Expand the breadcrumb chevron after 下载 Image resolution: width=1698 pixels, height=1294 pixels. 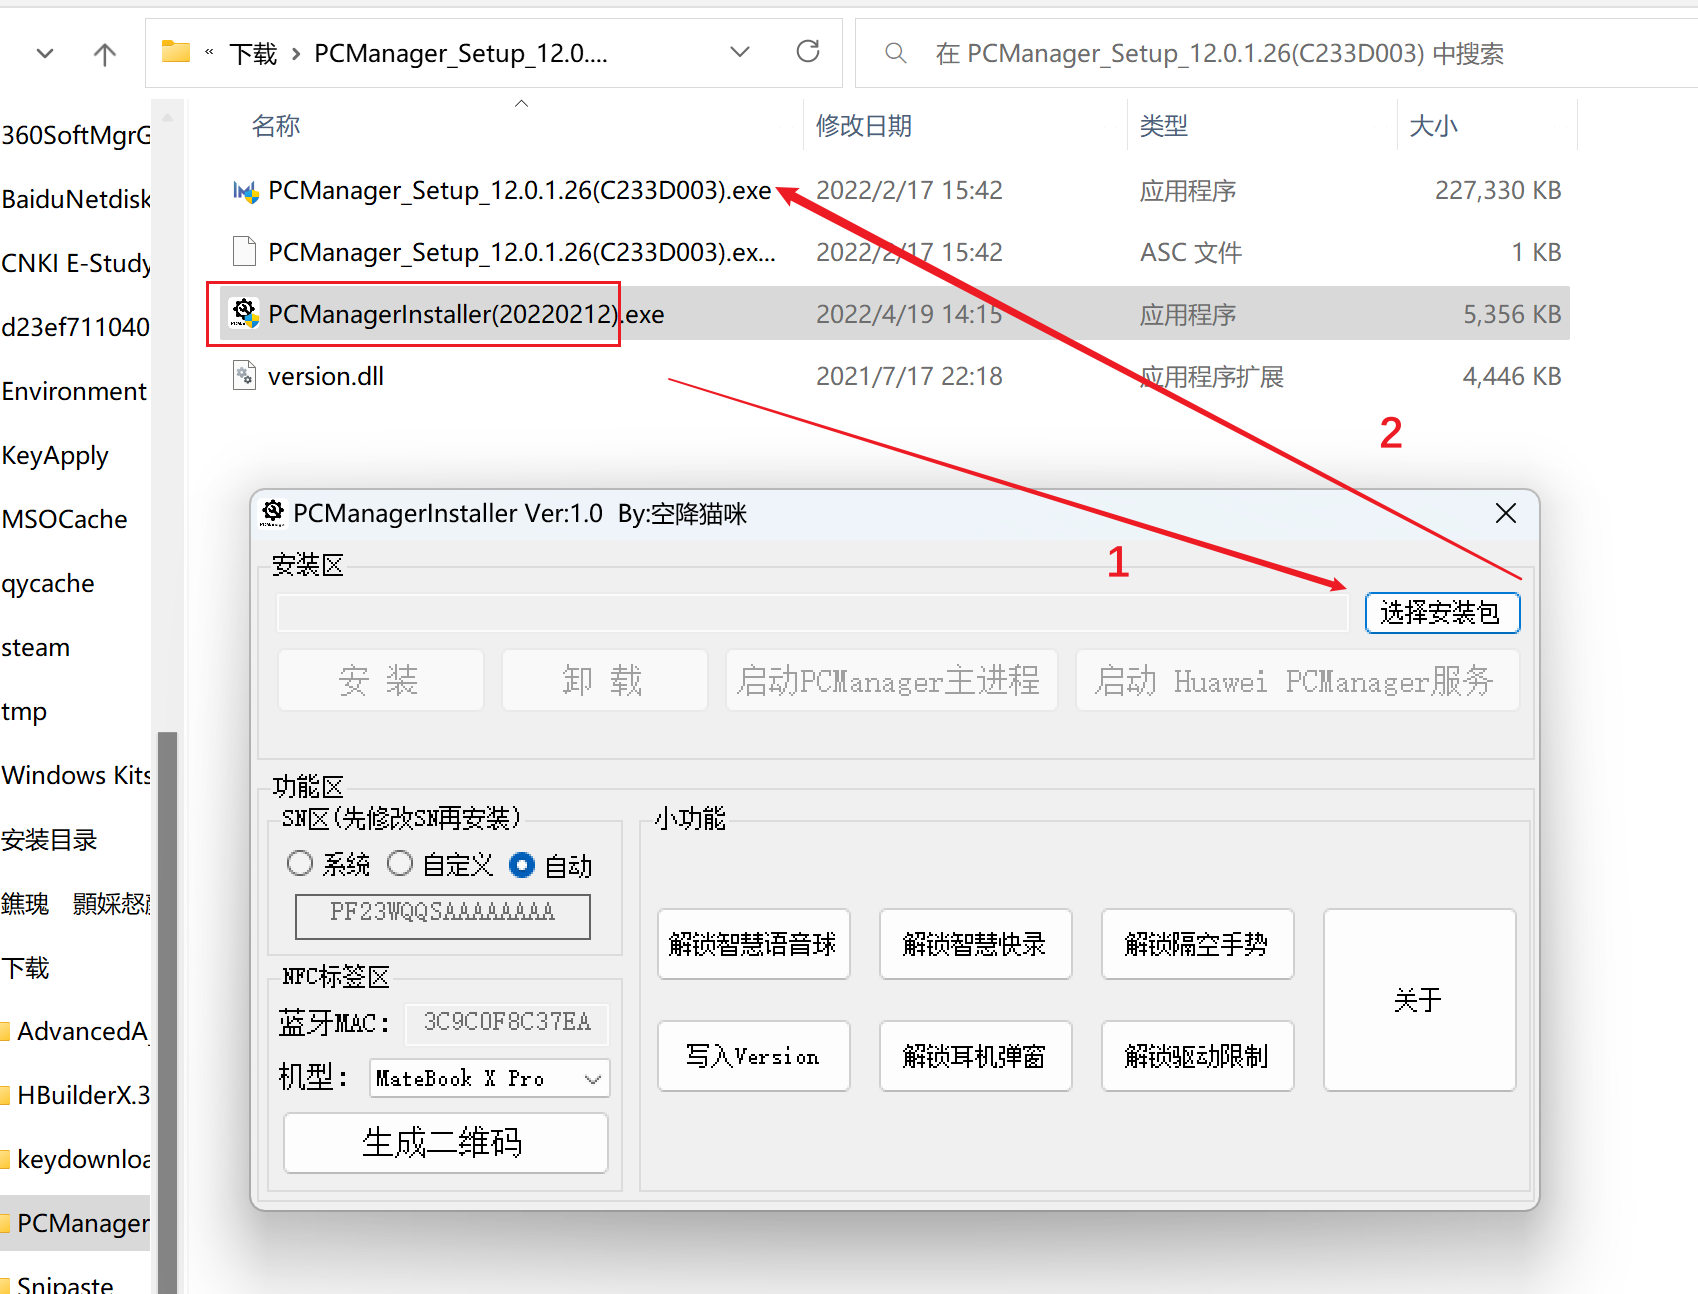[x=296, y=54]
